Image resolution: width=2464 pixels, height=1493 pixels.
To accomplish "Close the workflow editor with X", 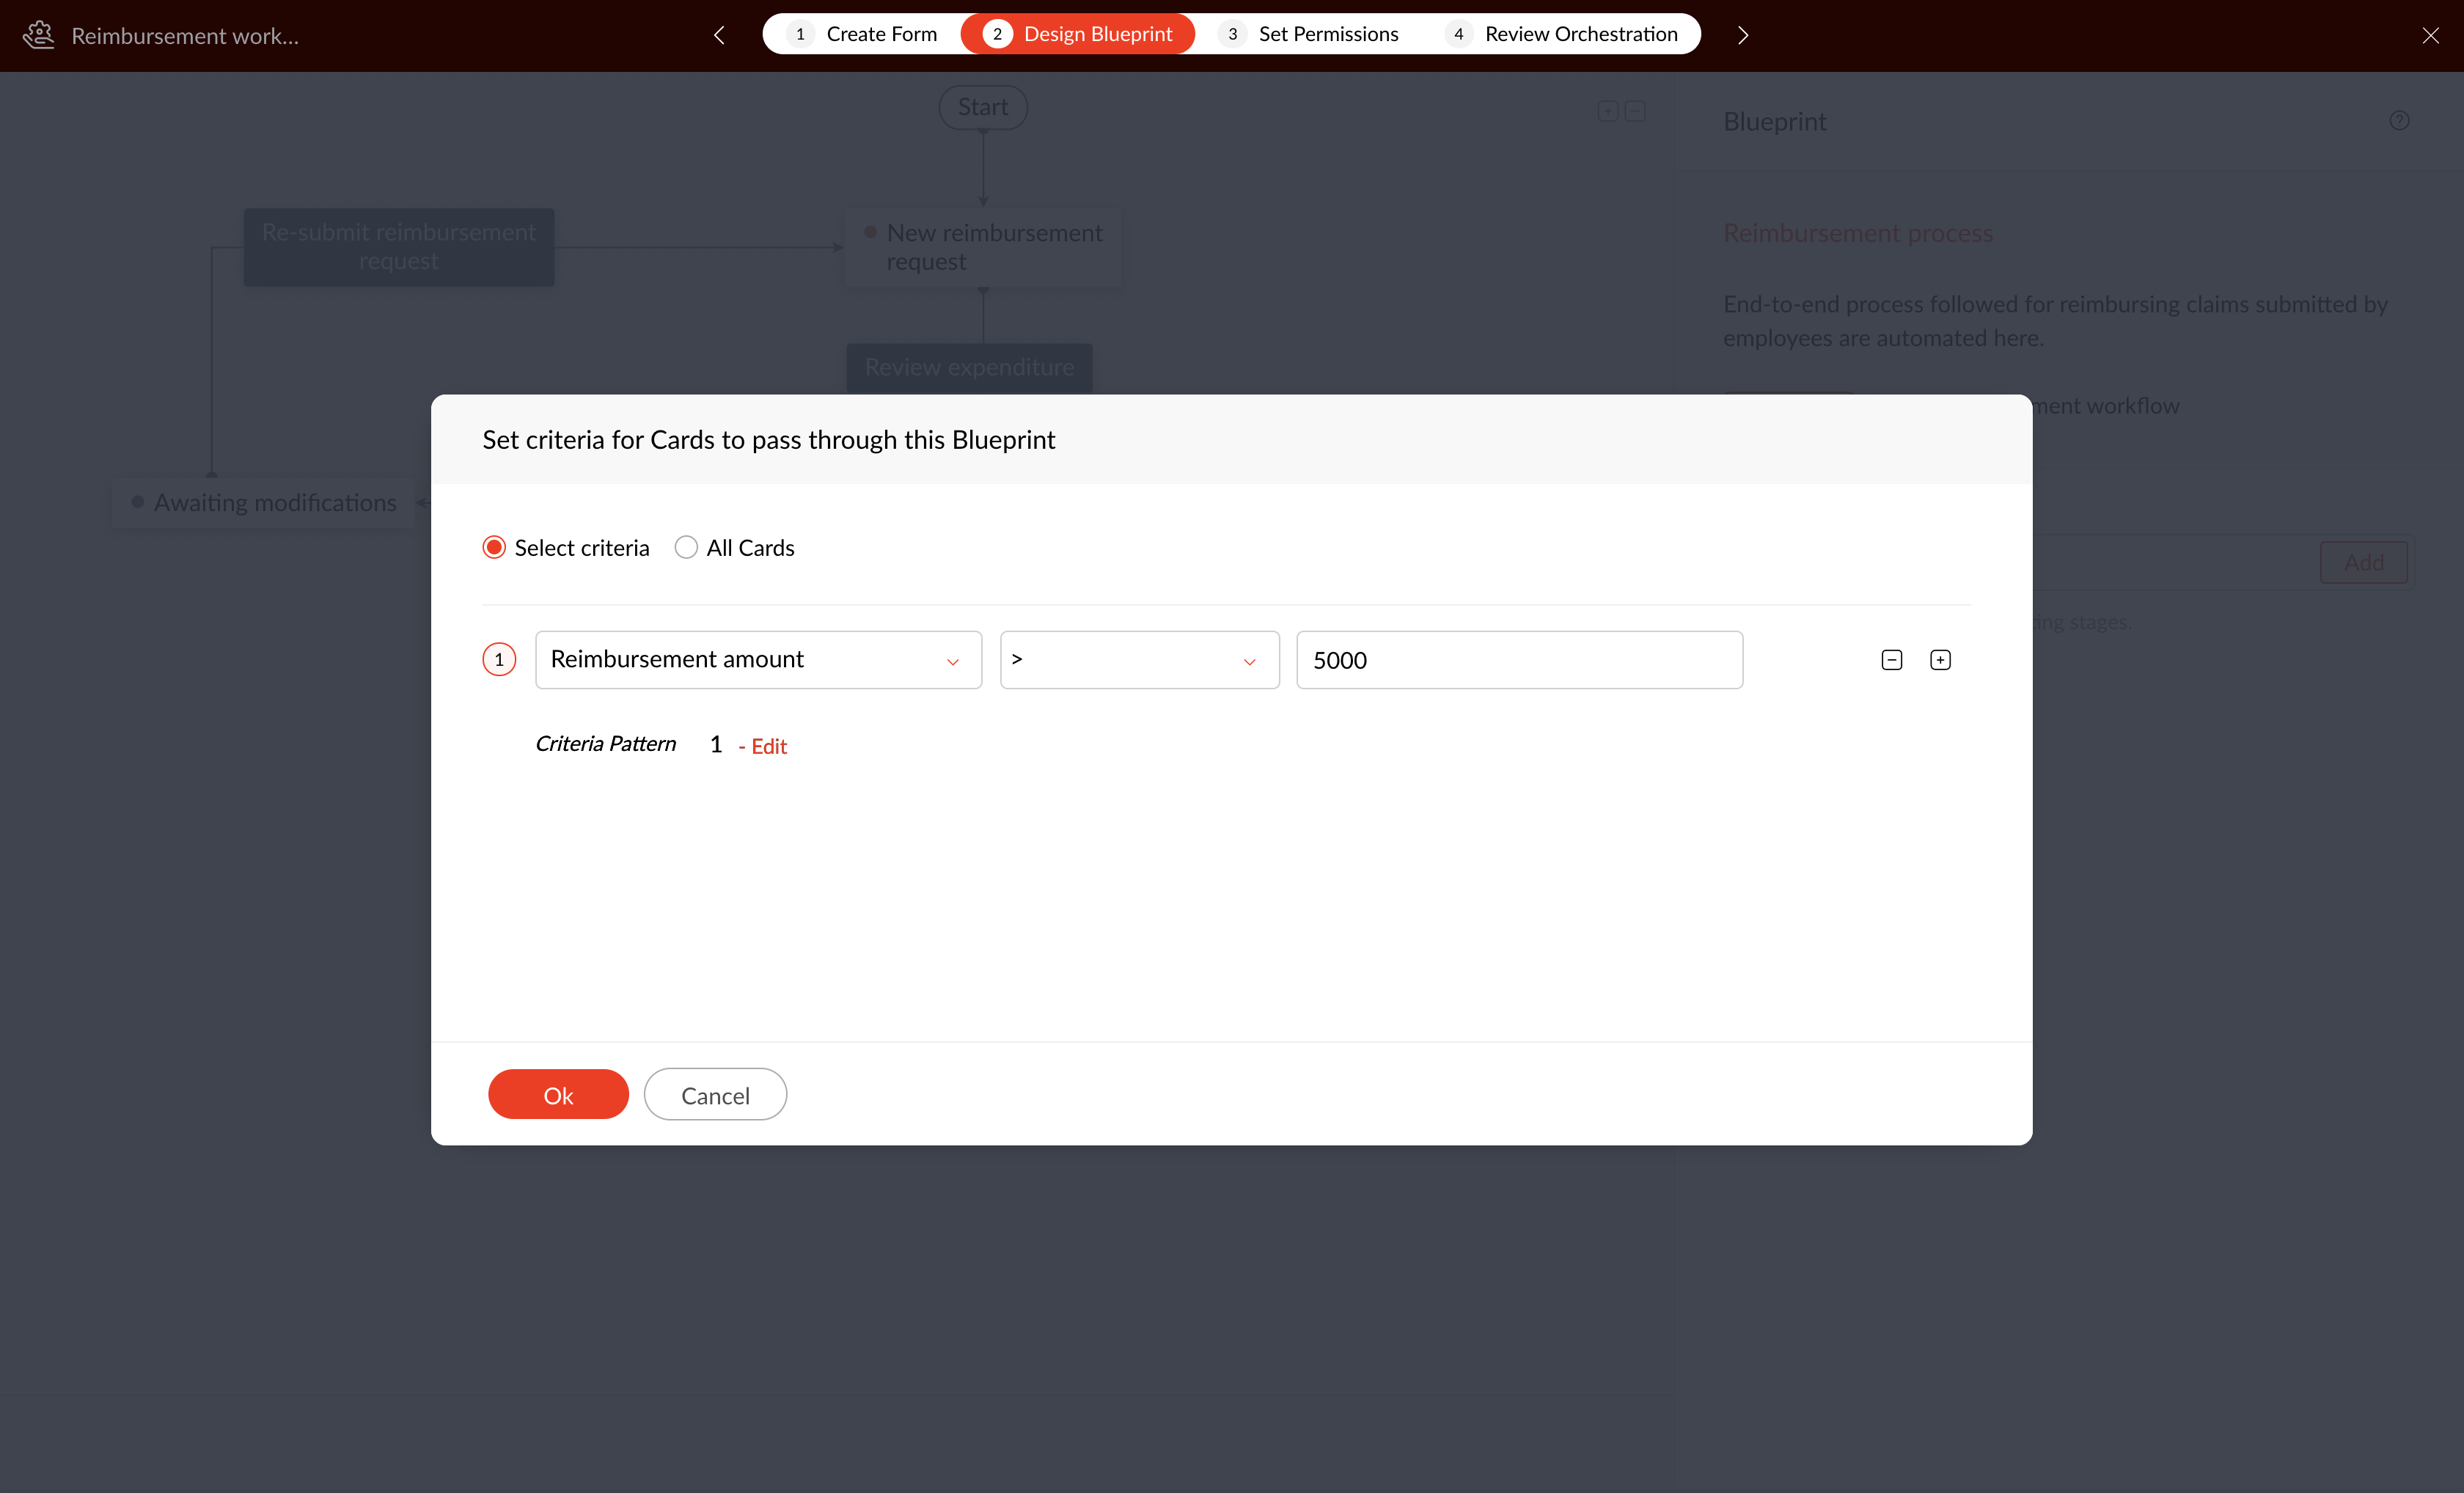I will pos(2430,35).
